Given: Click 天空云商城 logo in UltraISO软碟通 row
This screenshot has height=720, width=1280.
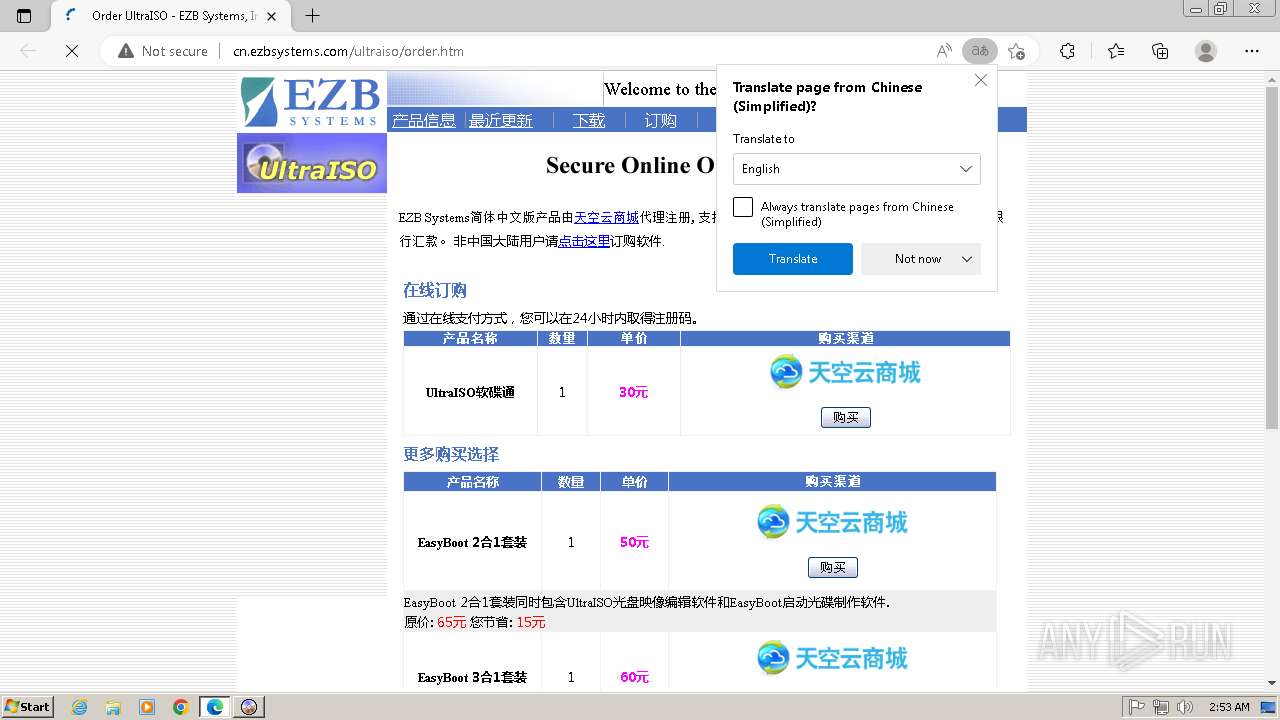Looking at the screenshot, I should [845, 372].
